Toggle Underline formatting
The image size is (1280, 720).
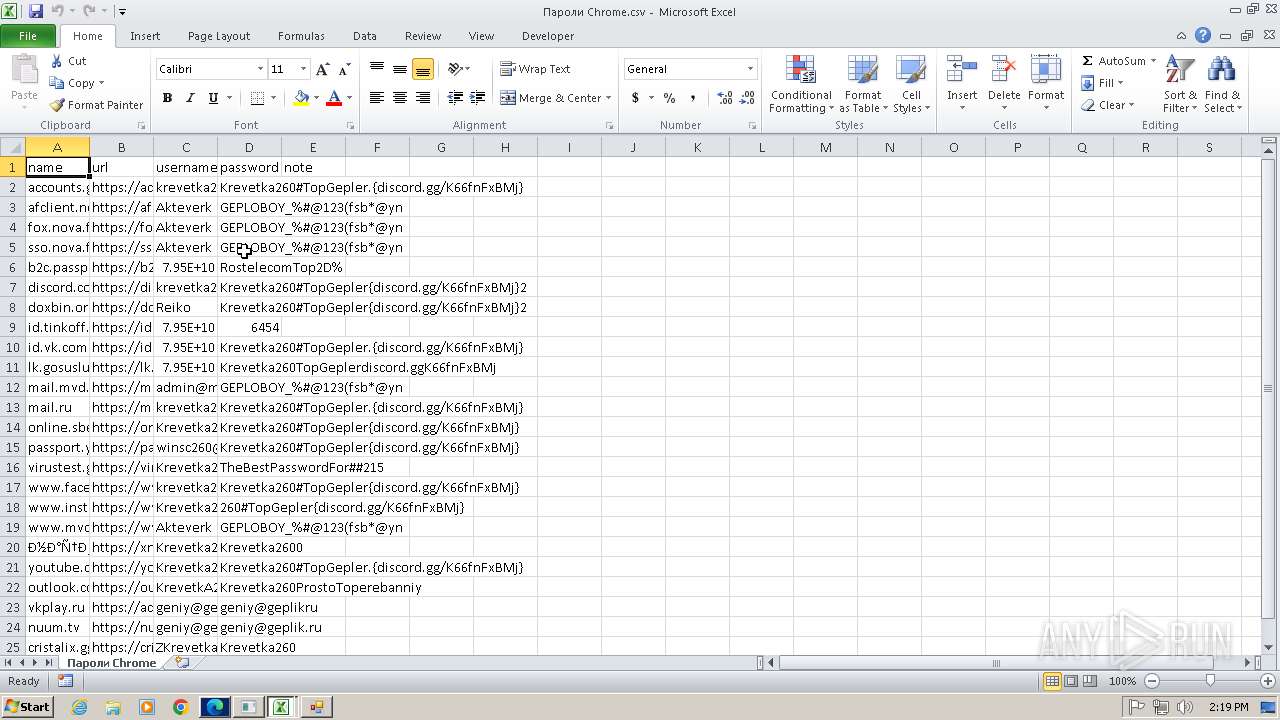pos(213,98)
